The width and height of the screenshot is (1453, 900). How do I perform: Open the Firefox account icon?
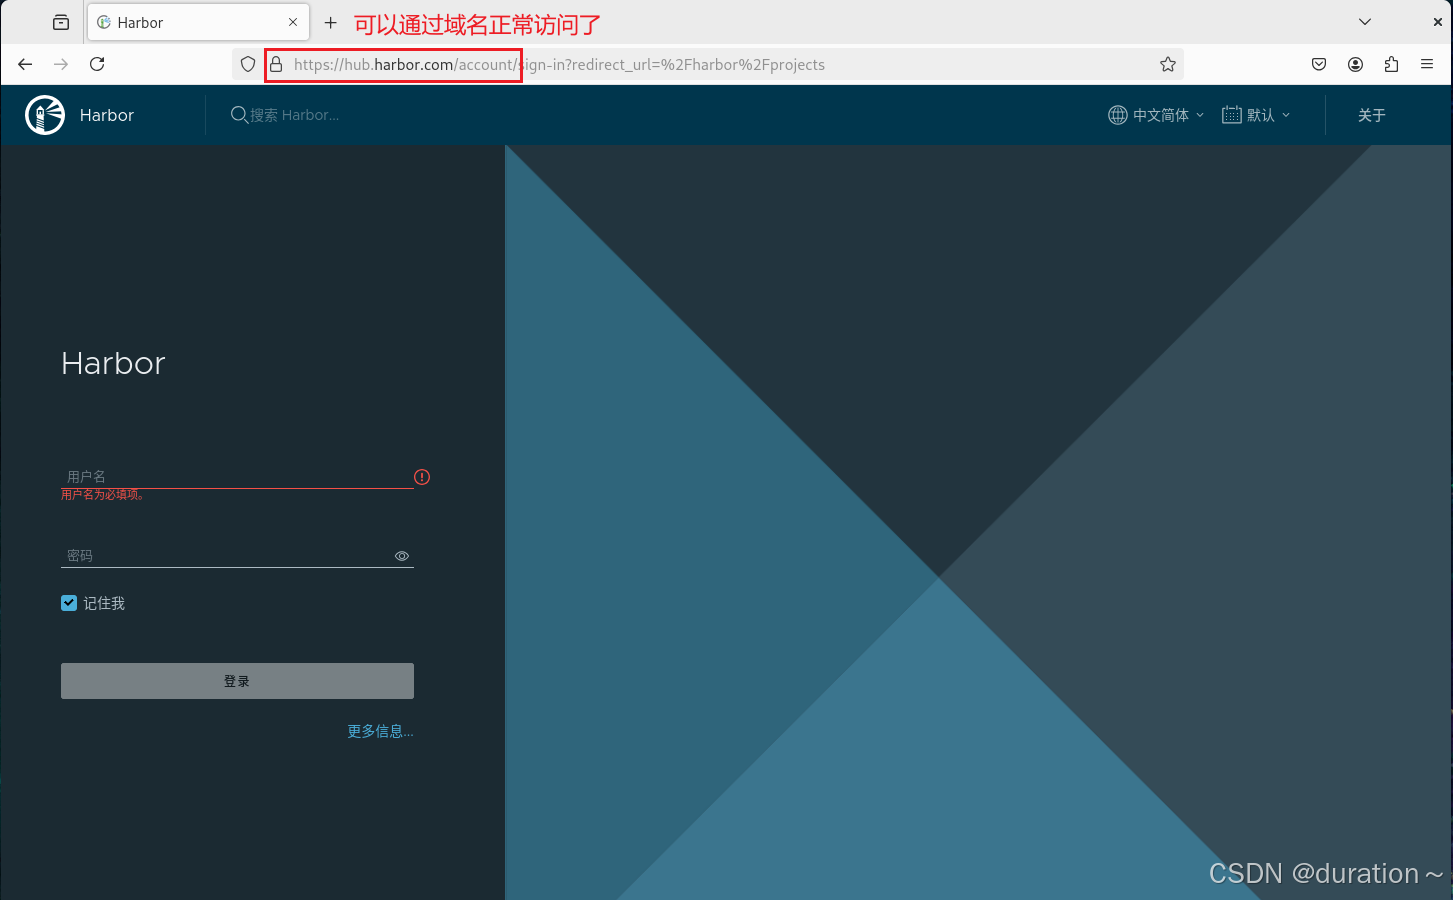click(x=1355, y=64)
